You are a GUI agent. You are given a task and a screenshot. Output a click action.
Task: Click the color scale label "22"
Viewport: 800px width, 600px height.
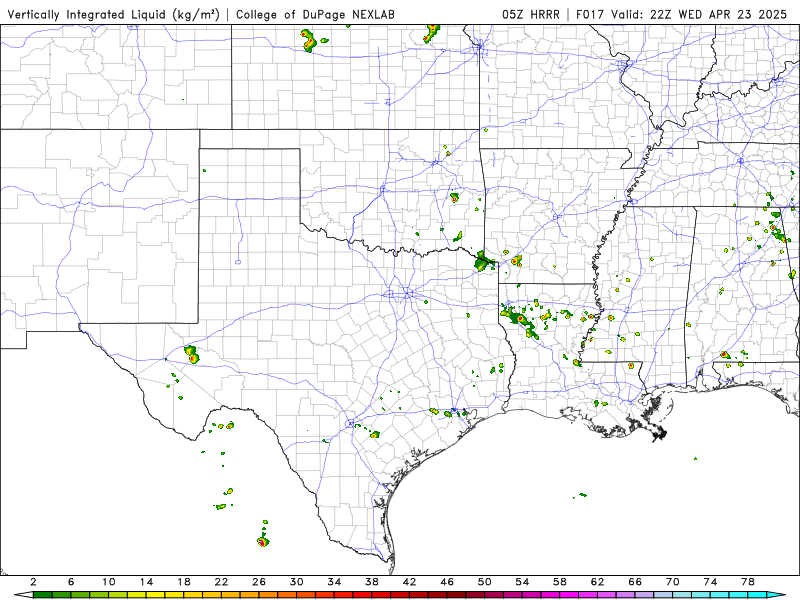221,582
